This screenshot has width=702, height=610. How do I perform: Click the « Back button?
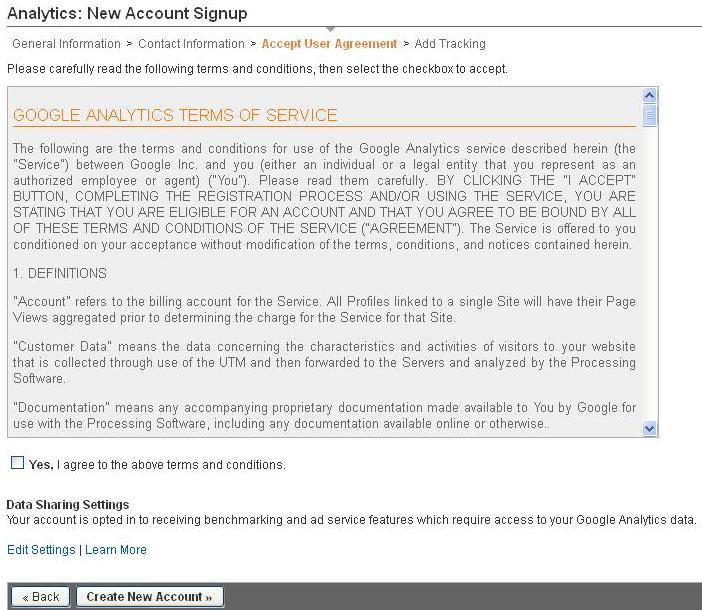[41, 597]
